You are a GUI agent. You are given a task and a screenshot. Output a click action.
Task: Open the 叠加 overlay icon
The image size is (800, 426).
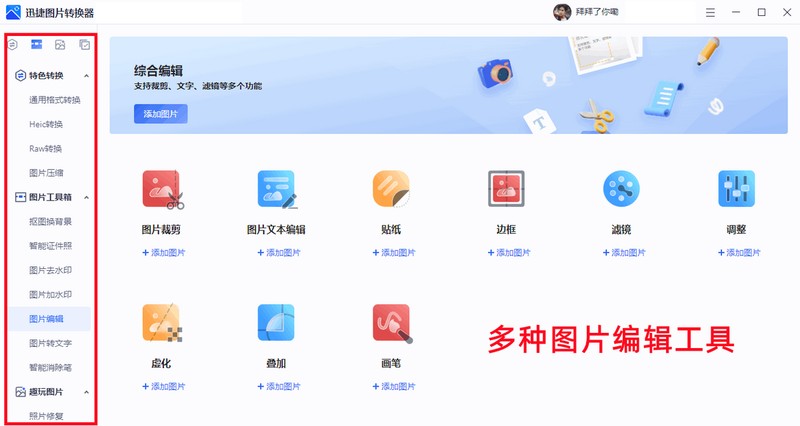tap(276, 323)
